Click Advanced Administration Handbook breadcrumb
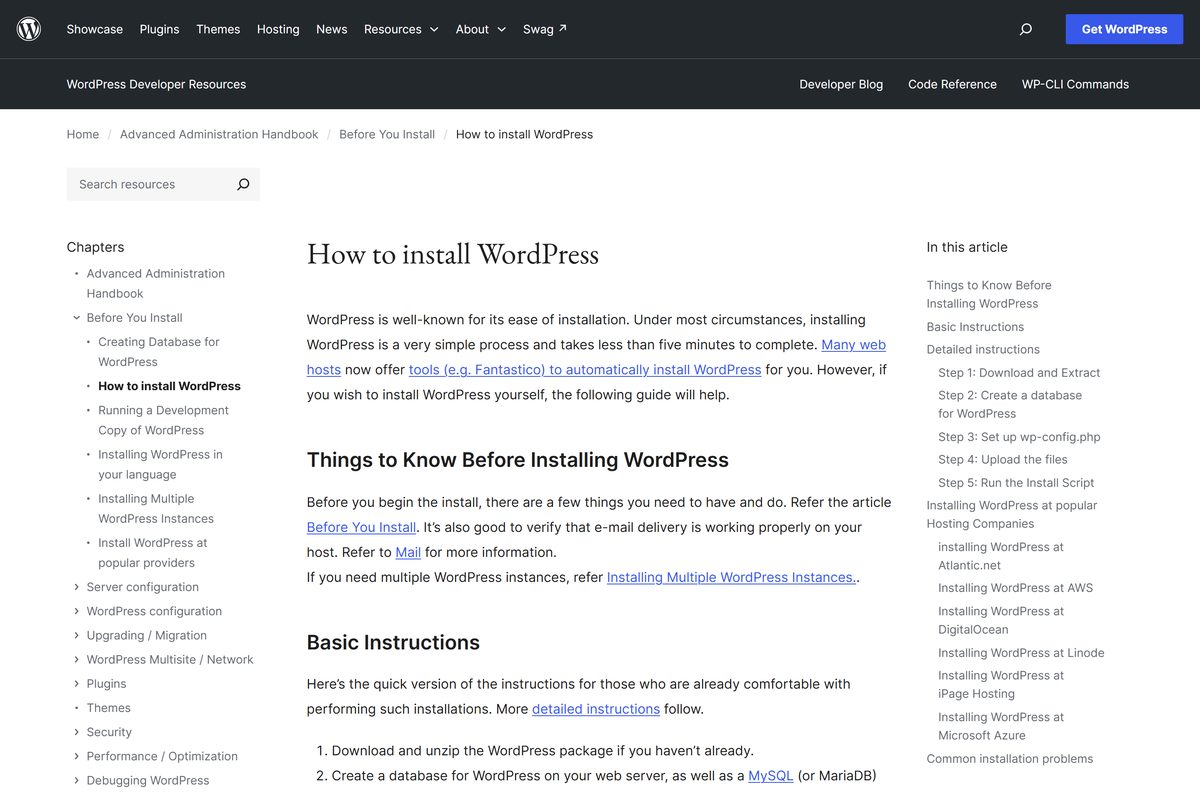The width and height of the screenshot is (1200, 792). [219, 134]
